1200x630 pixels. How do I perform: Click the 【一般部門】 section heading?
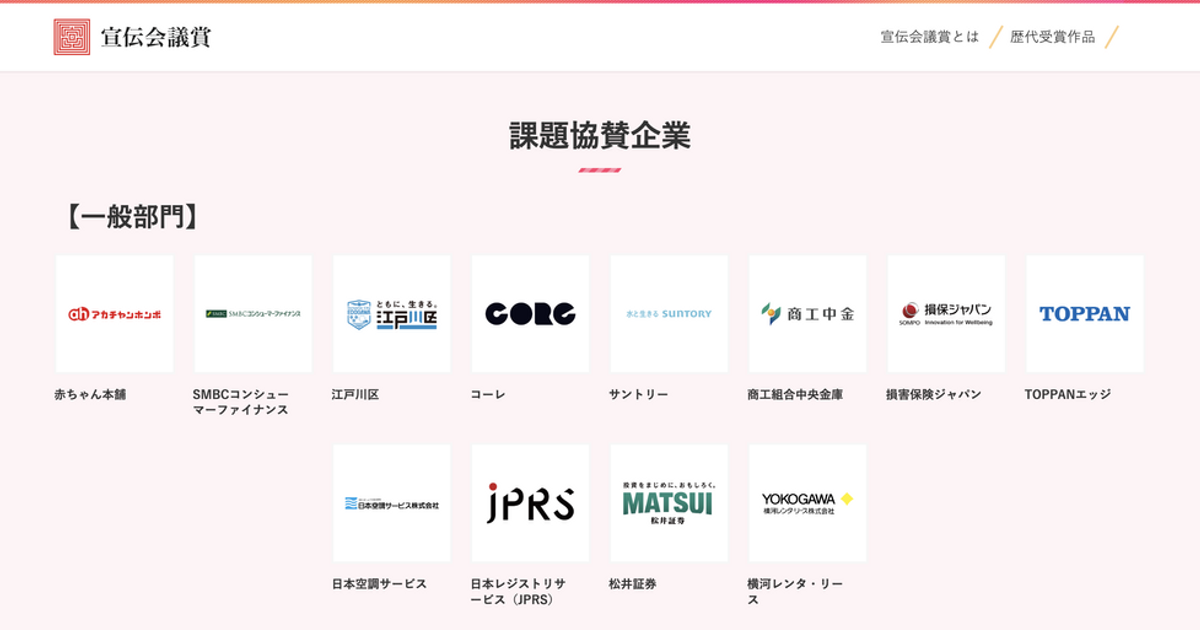[x=131, y=217]
